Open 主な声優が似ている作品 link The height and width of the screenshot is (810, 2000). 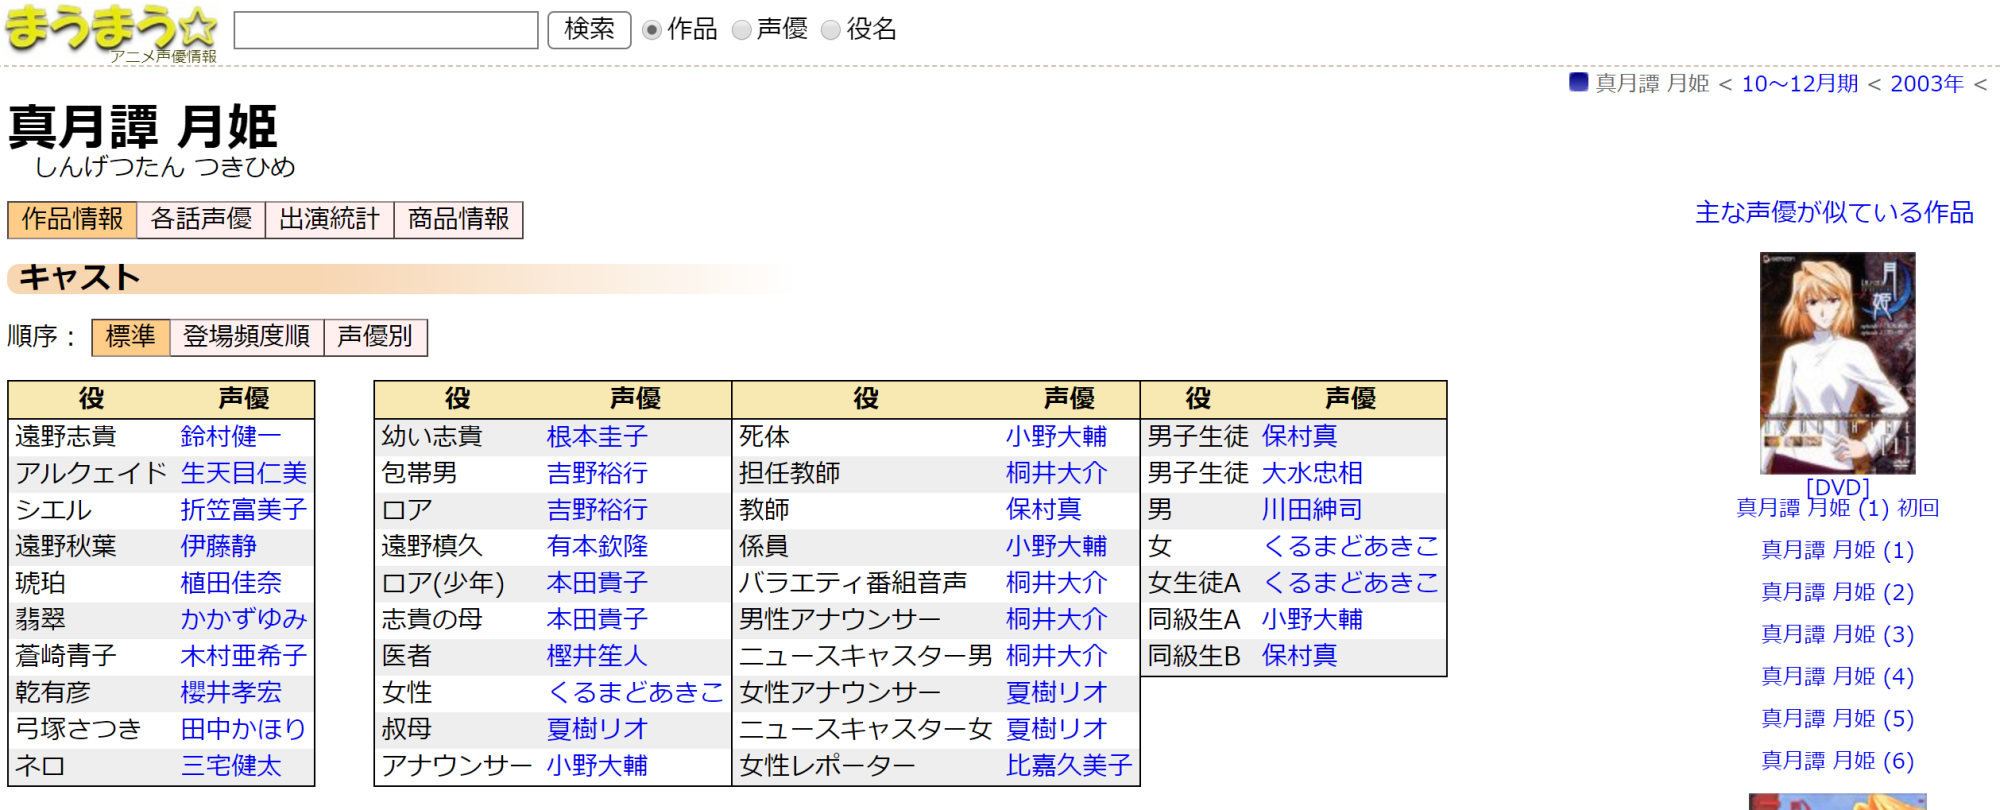point(1834,213)
